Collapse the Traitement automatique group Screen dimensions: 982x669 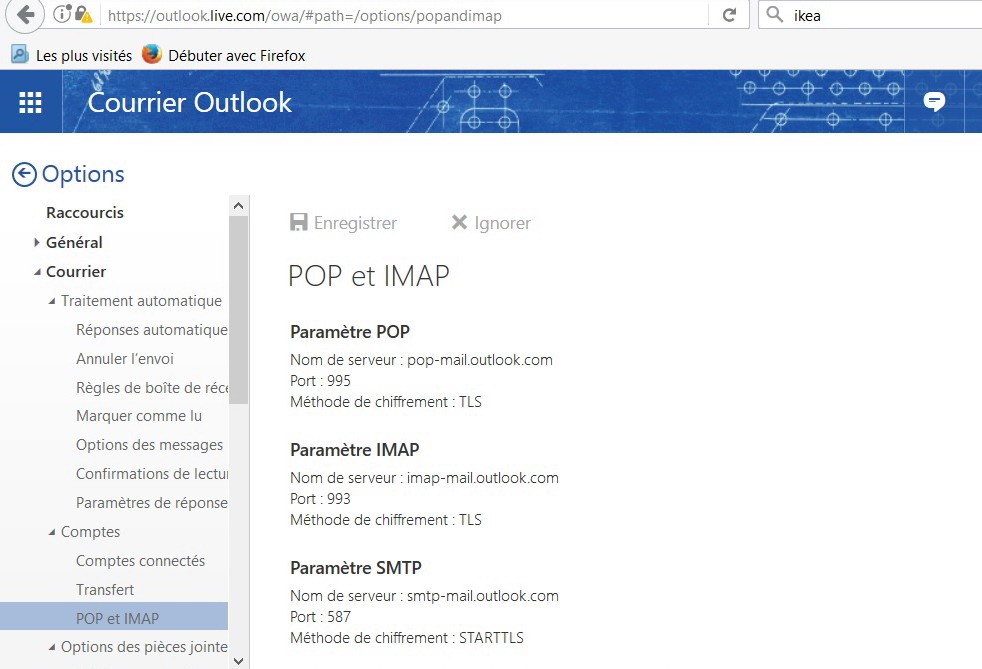pos(52,301)
